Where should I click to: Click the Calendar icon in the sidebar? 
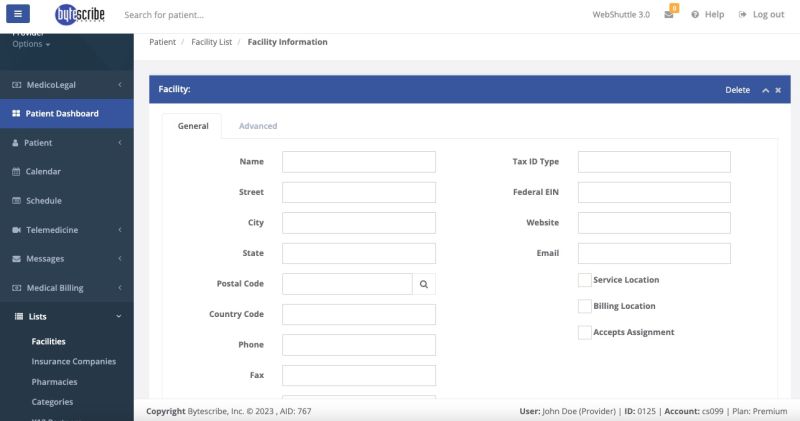tap(16, 172)
